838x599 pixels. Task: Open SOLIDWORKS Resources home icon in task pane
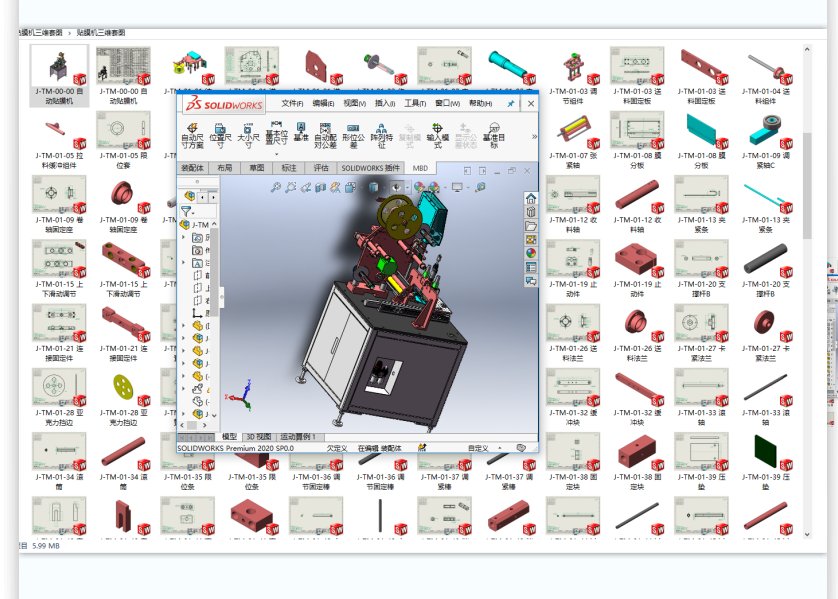click(x=531, y=199)
